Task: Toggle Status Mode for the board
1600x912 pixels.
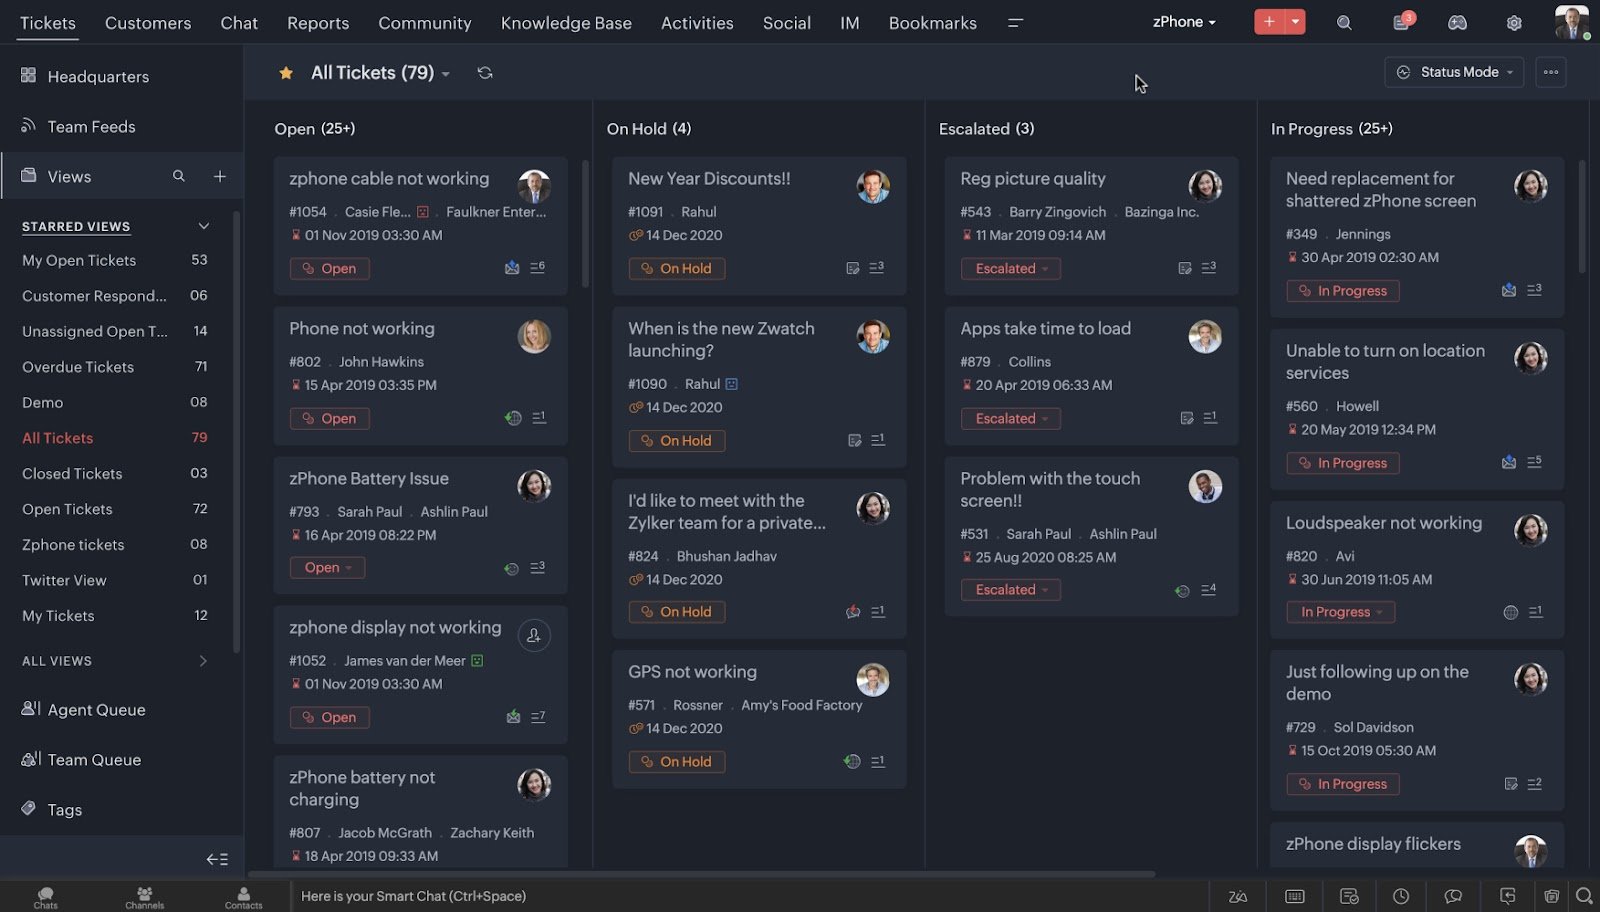Action: pos(1454,72)
